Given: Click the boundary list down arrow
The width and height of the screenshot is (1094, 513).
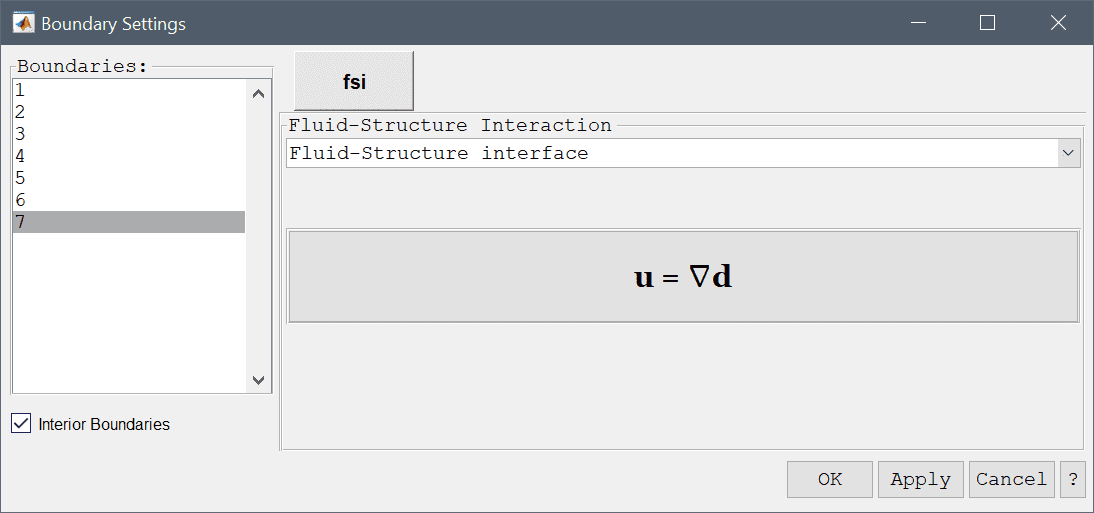Looking at the screenshot, I should [x=258, y=380].
